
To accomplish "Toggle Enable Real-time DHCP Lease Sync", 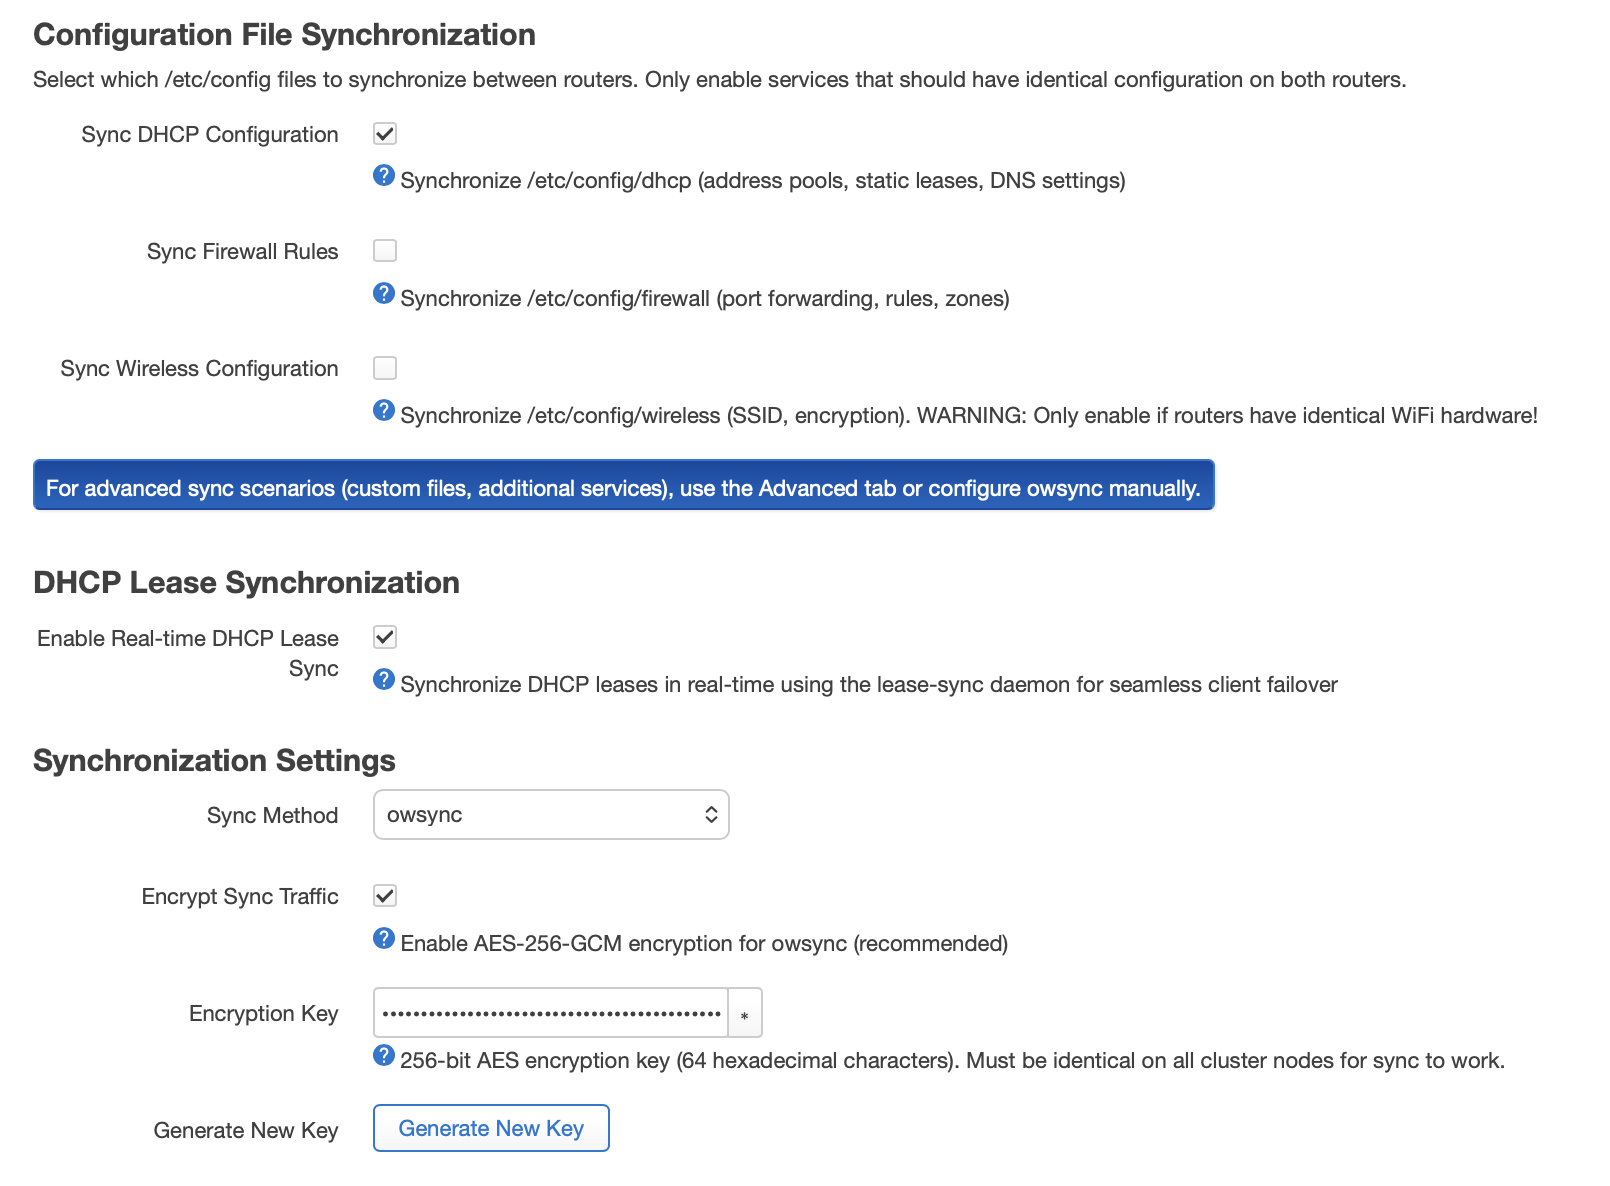I will pyautogui.click(x=385, y=637).
